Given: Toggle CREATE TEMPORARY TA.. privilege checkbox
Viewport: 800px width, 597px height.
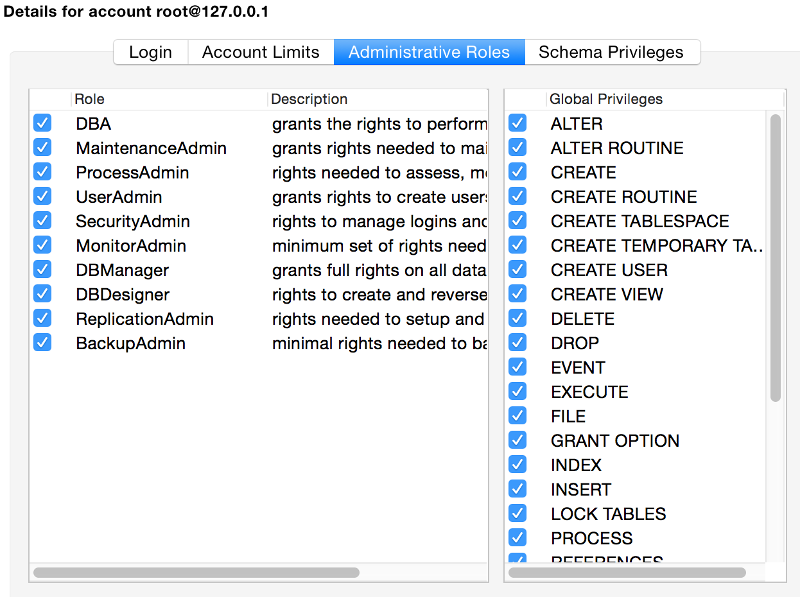Looking at the screenshot, I should coord(517,245).
